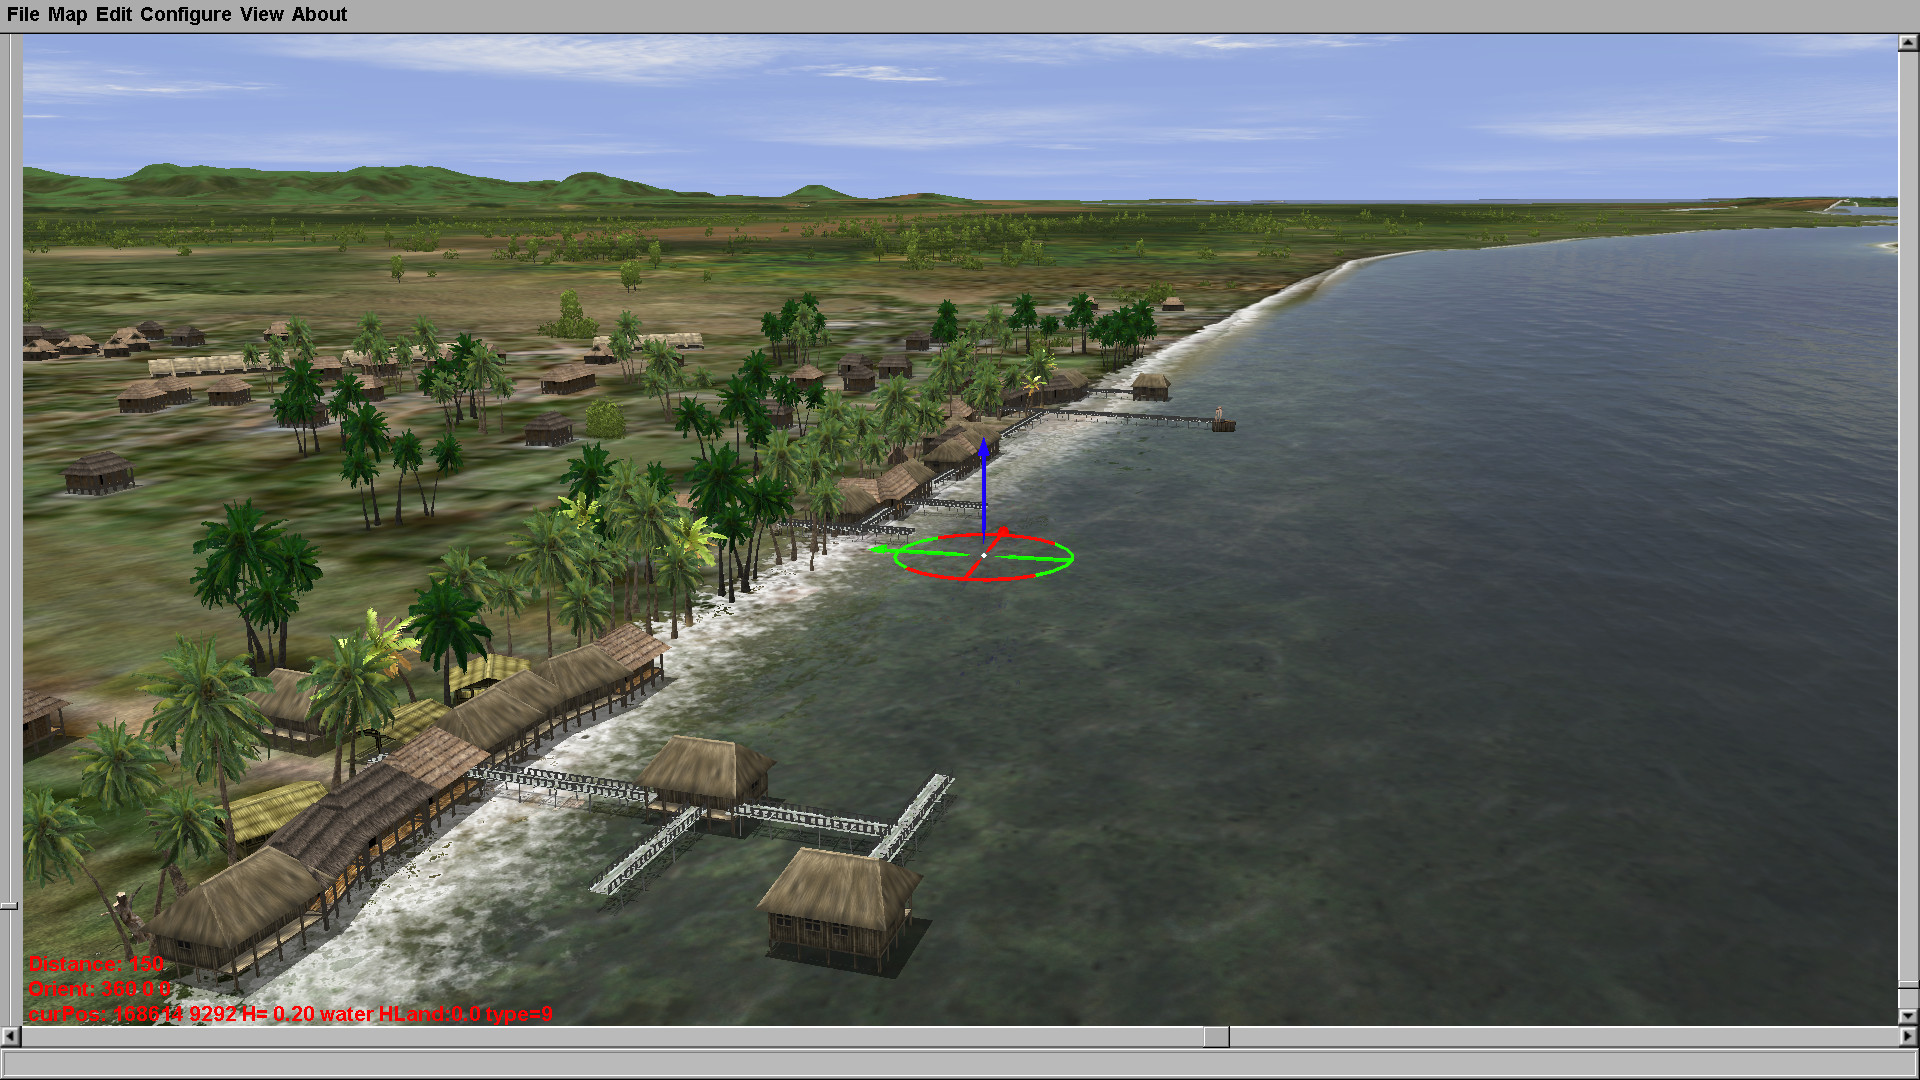Click the green arrowhead on the cursor gizmo
This screenshot has height=1080, width=1920.
coord(879,549)
